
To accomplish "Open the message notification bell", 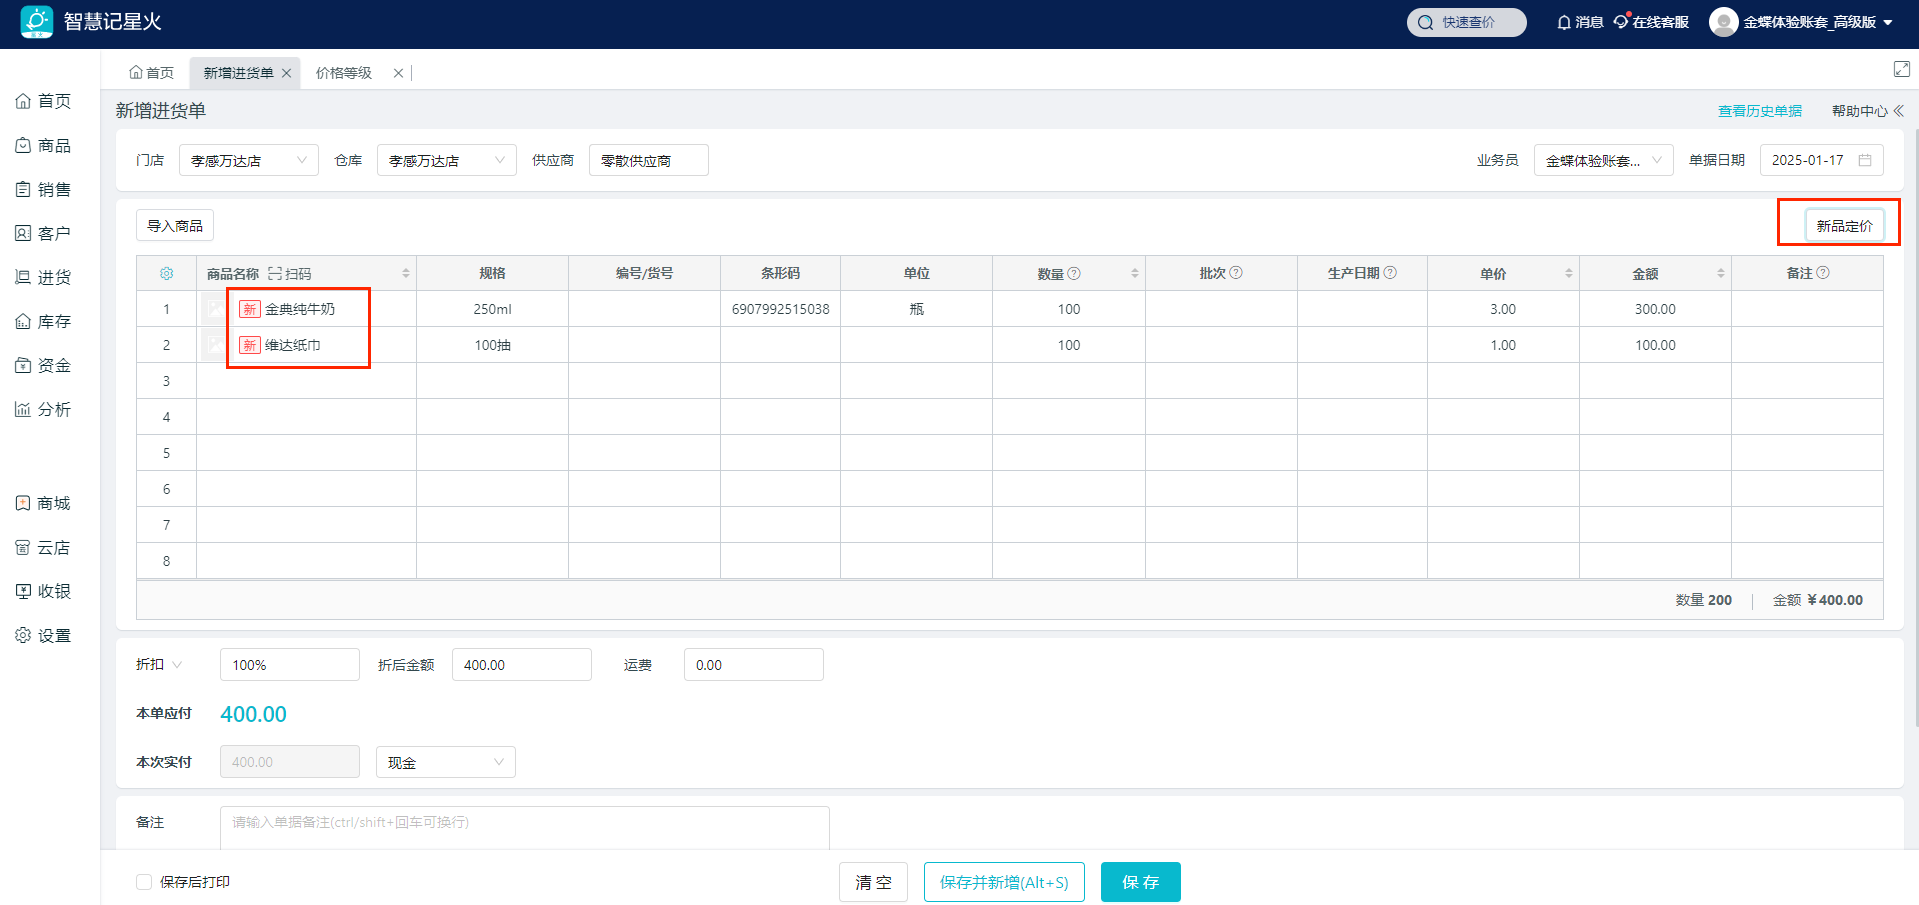I will pyautogui.click(x=1564, y=22).
